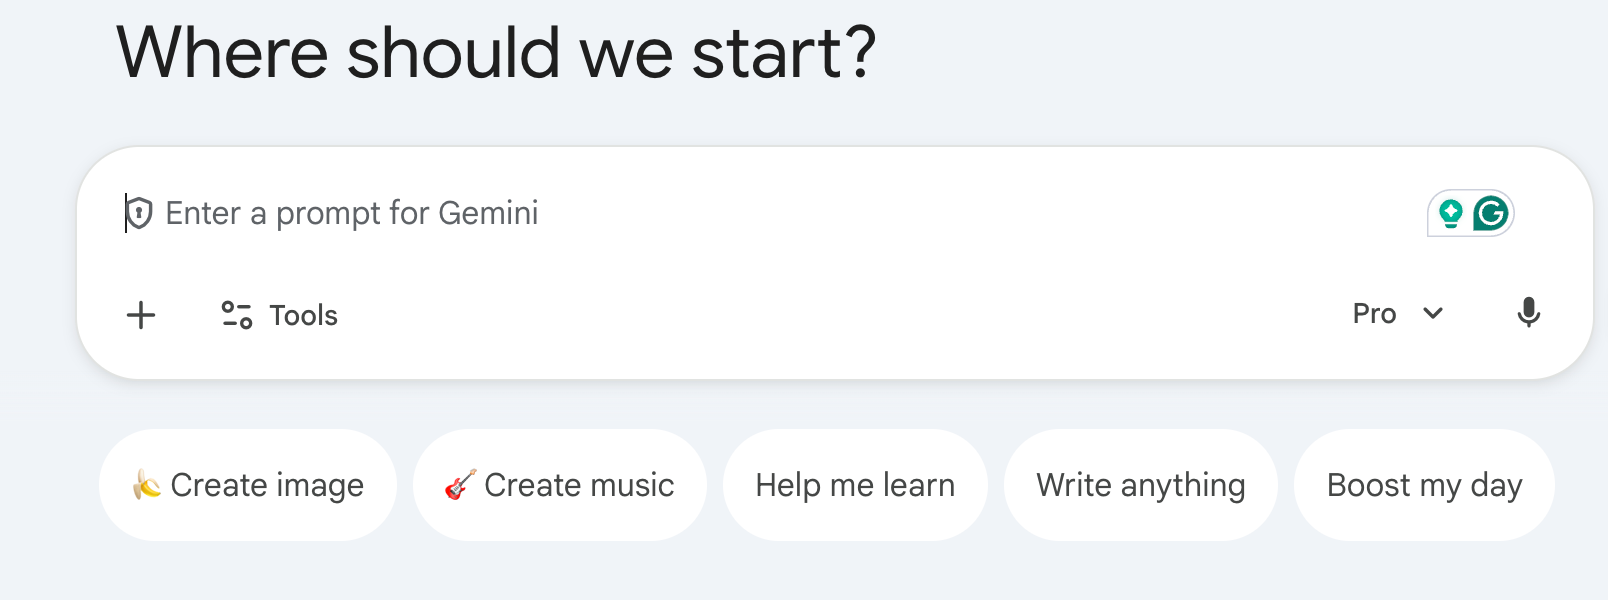Image resolution: width=1608 pixels, height=600 pixels.
Task: Click the word Gemini in the placeholder text
Action: coord(488,213)
